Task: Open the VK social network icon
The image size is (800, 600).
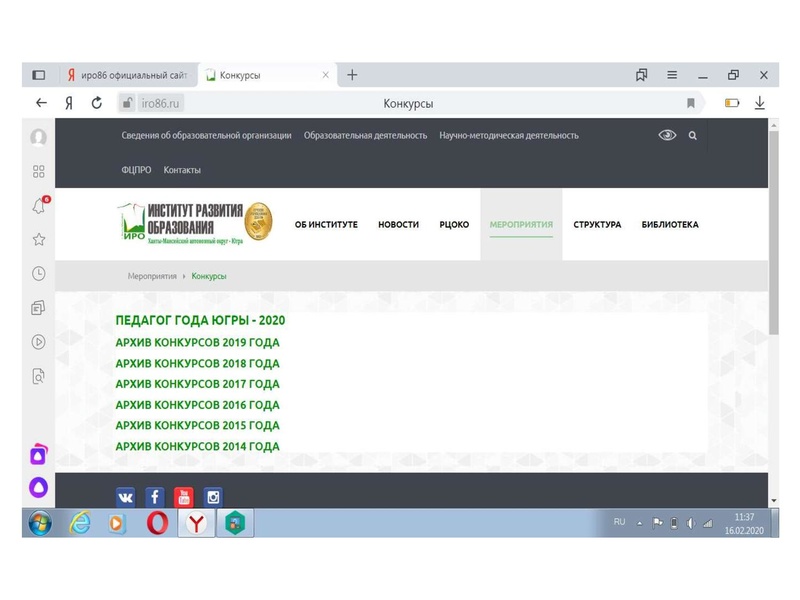Action: (126, 497)
